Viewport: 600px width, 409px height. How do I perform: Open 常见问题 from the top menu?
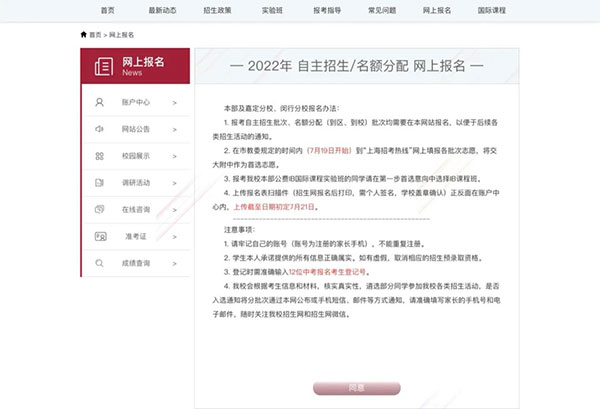click(381, 9)
